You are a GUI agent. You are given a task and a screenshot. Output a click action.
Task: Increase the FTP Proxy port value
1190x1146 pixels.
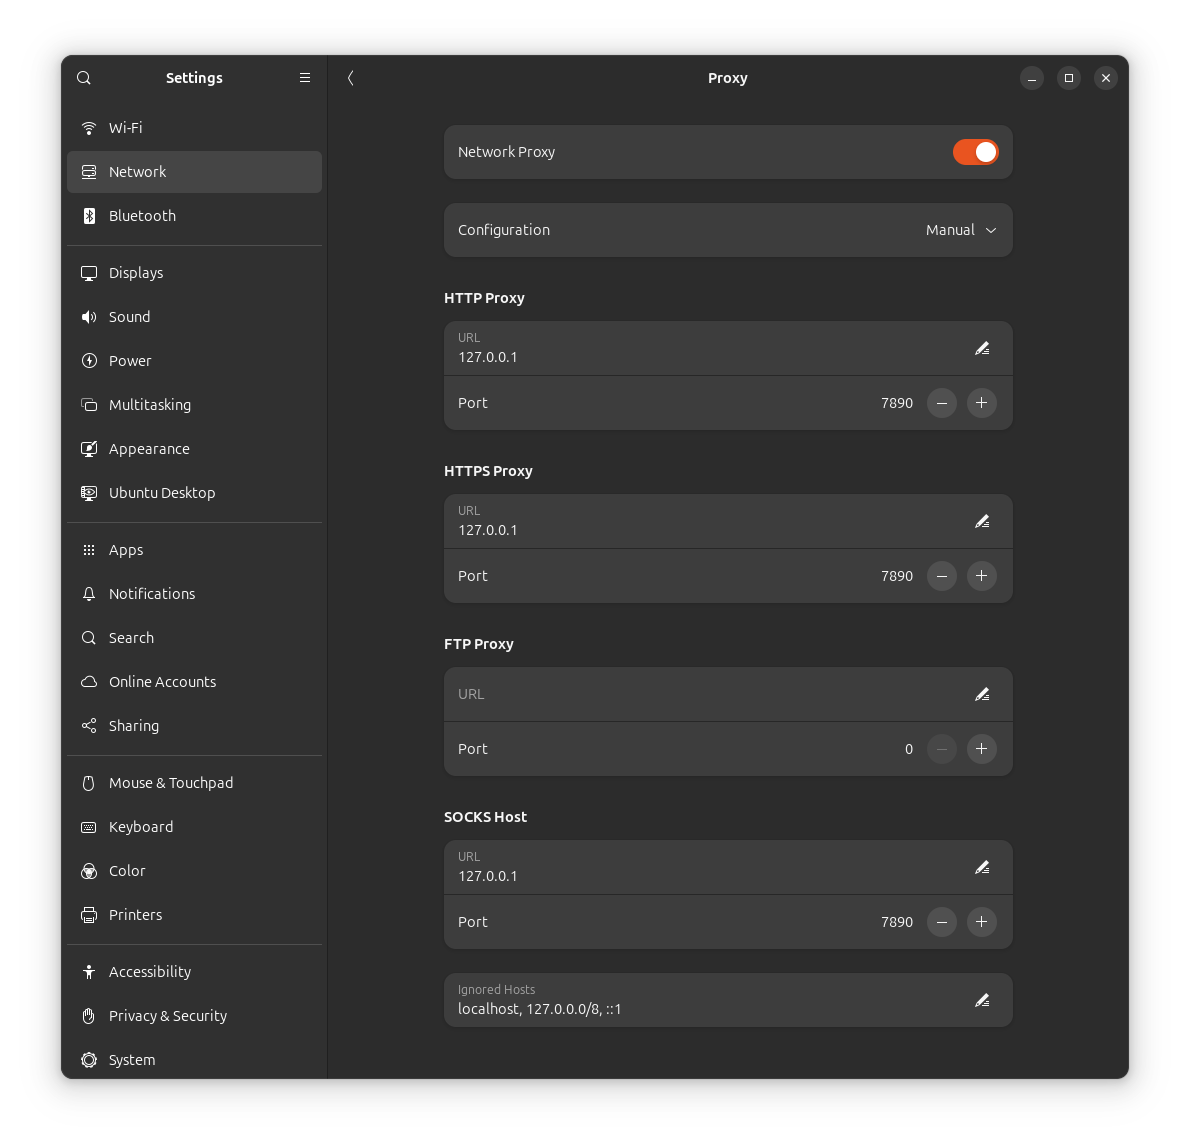[981, 749]
